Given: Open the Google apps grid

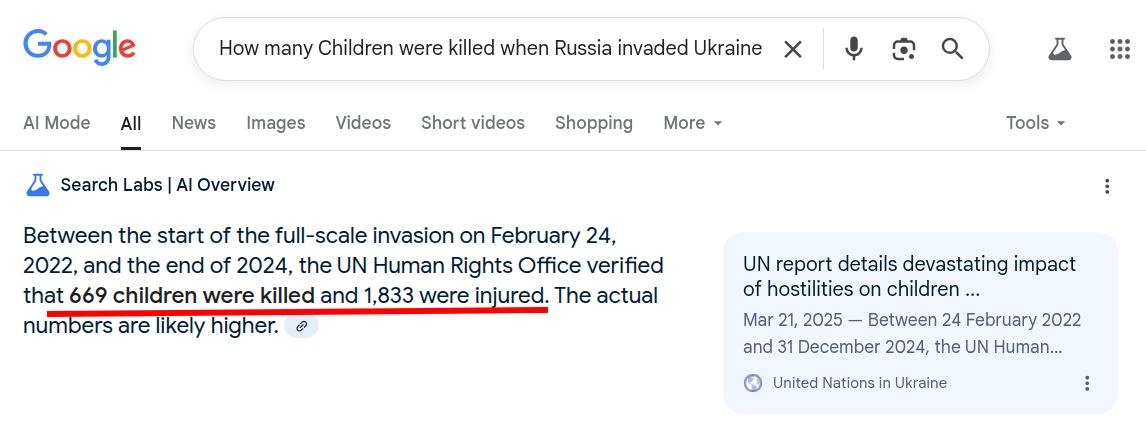Looking at the screenshot, I should 1120,49.
